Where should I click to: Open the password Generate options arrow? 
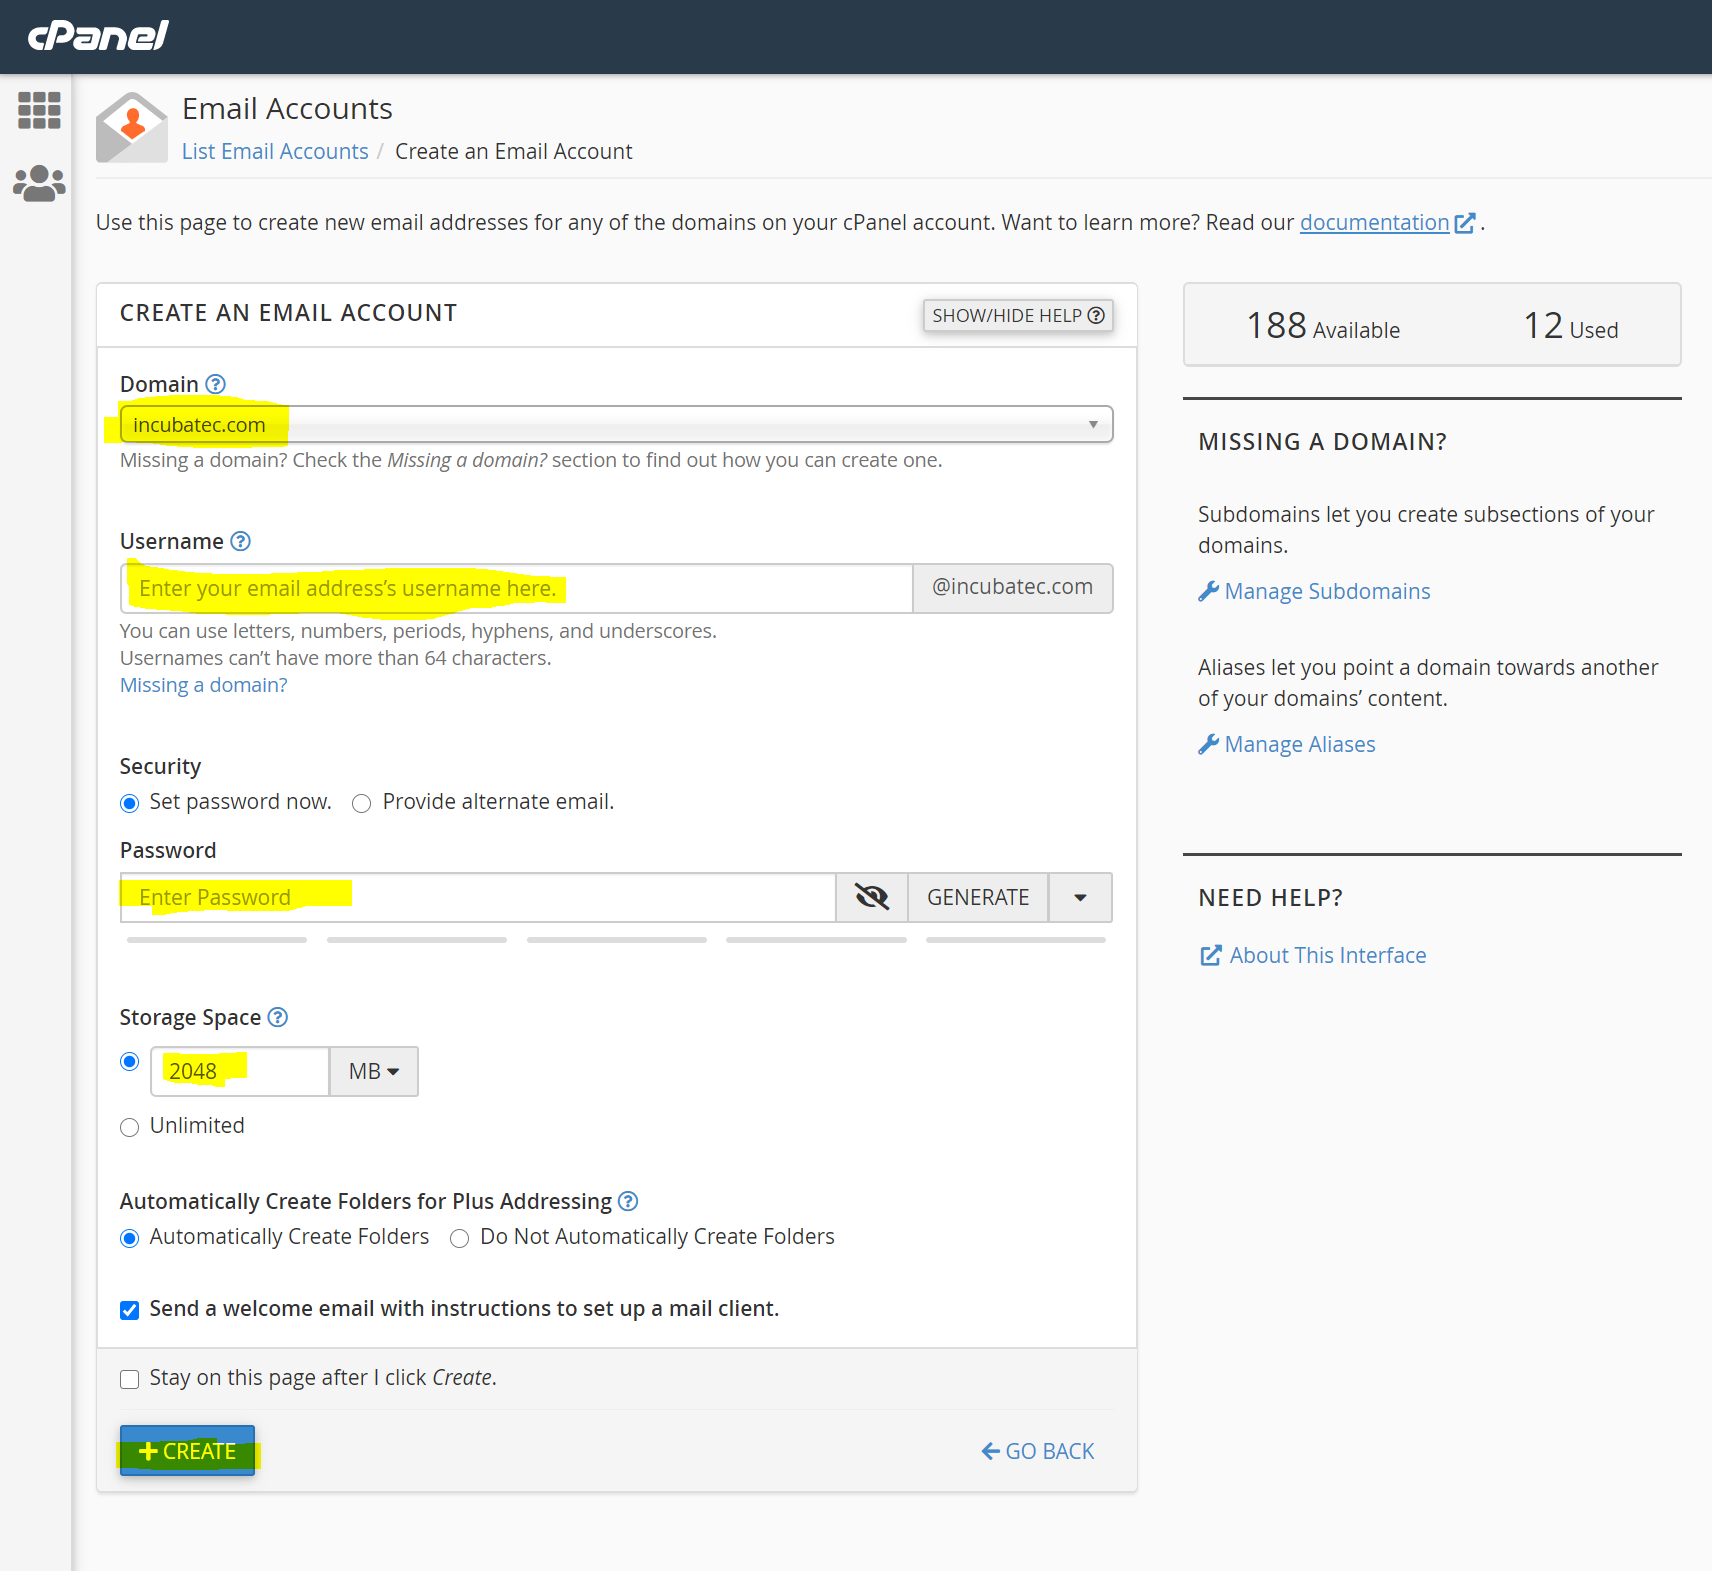tap(1080, 897)
